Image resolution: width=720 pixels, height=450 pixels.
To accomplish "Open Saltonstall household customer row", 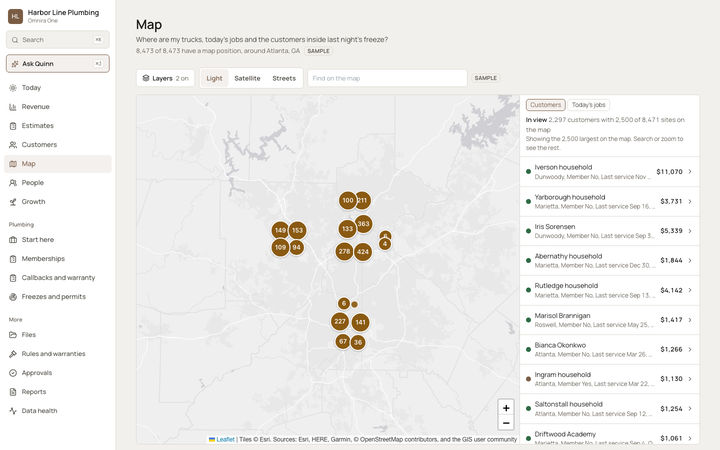I will coord(609,409).
